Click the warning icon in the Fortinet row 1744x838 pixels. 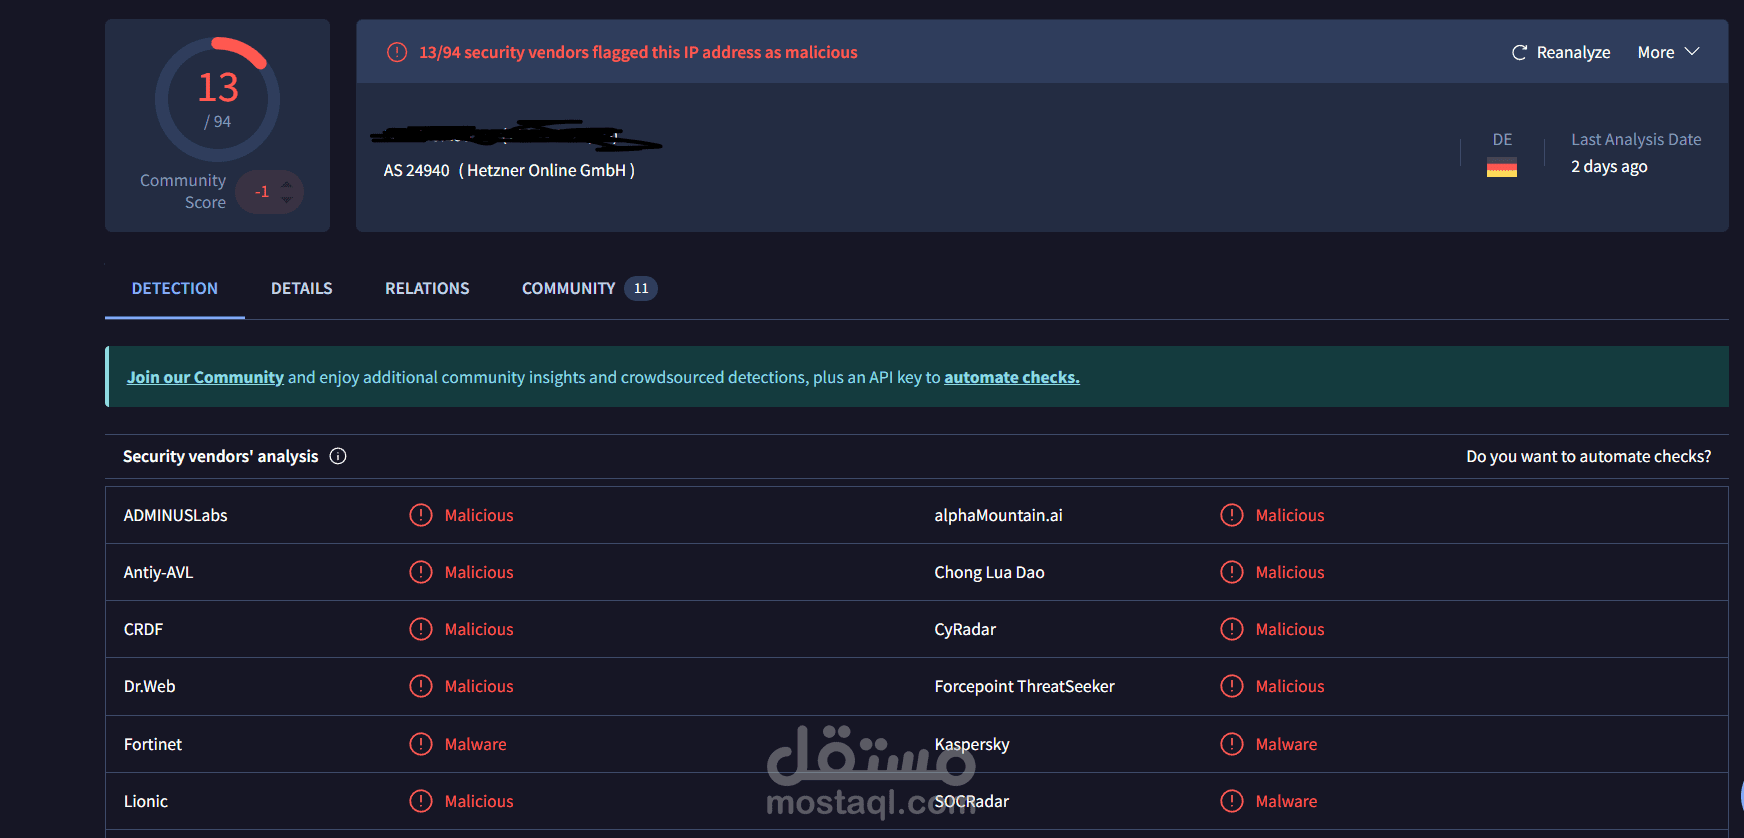pos(421,744)
